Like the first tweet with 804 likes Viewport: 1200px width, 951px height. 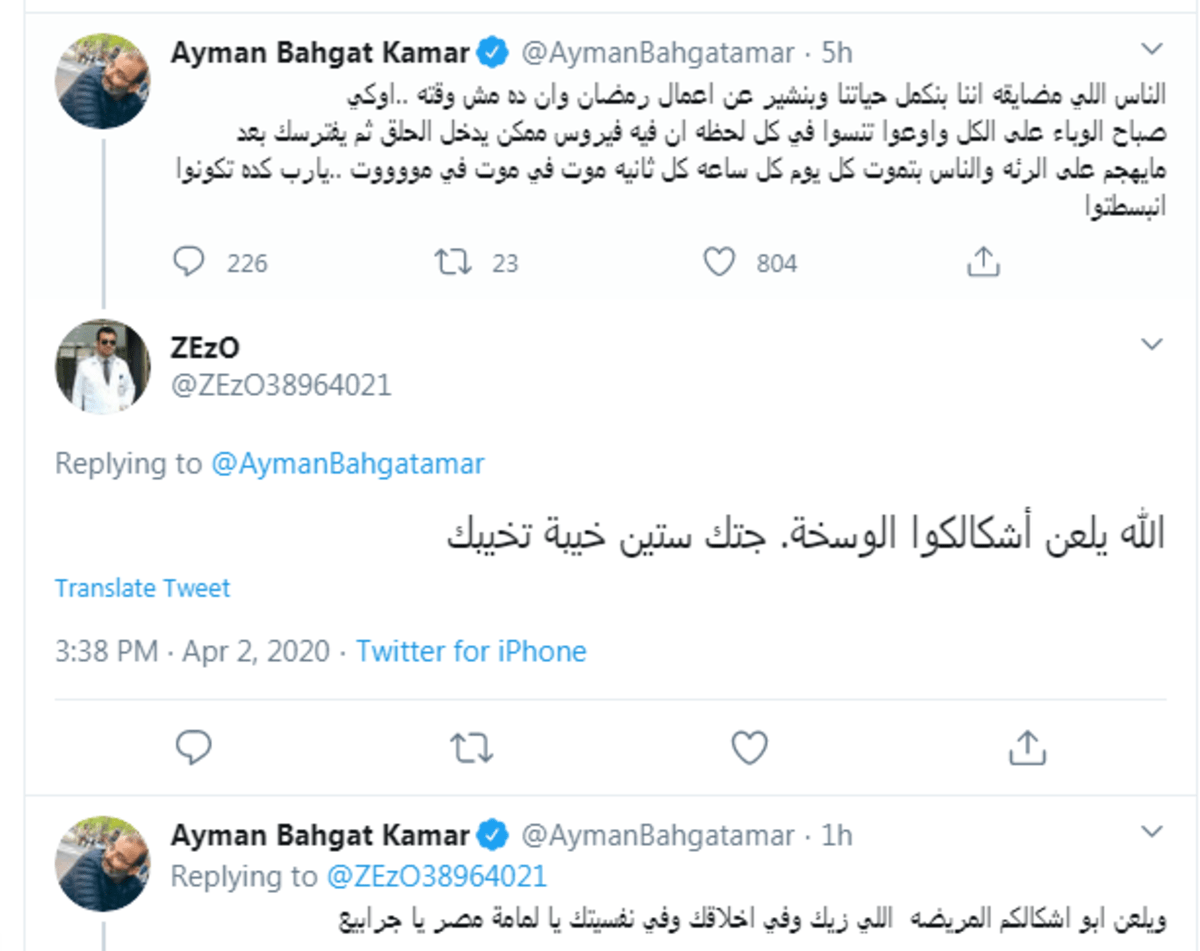pyautogui.click(x=719, y=262)
